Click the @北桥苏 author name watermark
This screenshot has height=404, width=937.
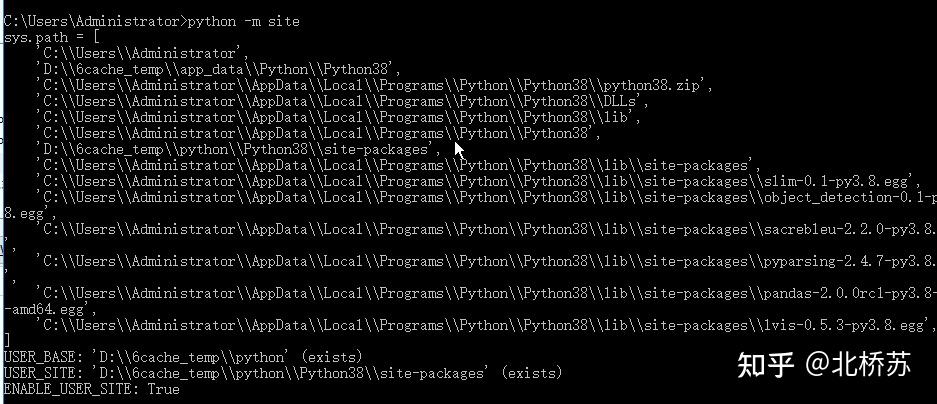point(859,364)
